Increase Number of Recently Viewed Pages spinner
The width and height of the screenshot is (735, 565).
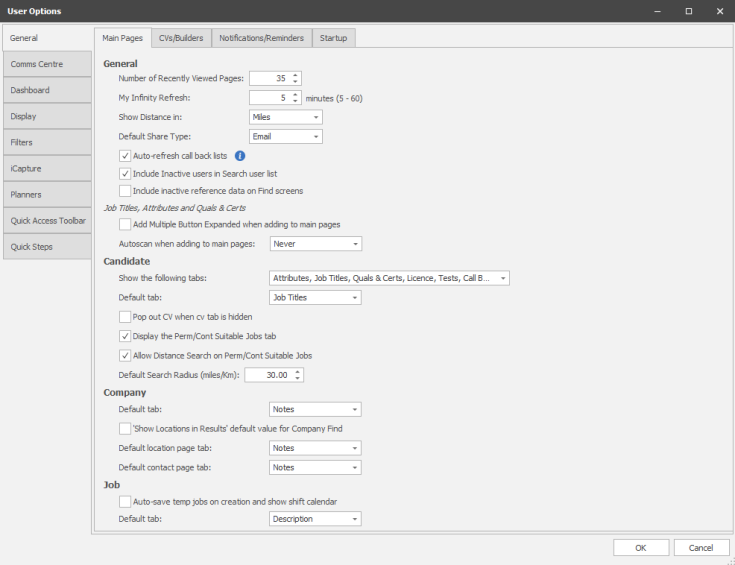[x=296, y=74]
